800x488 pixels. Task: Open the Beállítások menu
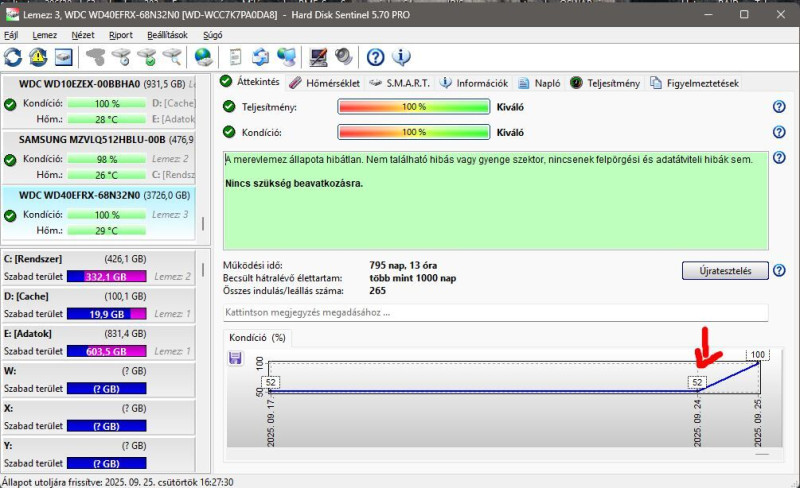point(167,35)
